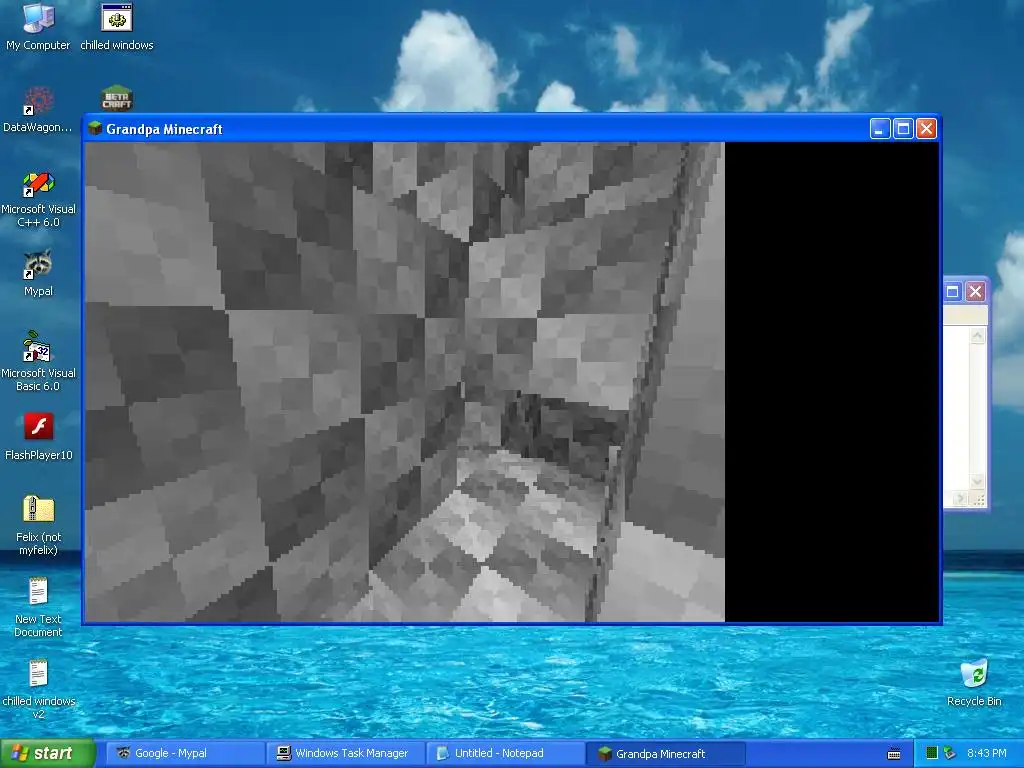This screenshot has width=1024, height=768.
Task: Switch to Windows Task Manager taskbar button
Action: click(x=345, y=753)
